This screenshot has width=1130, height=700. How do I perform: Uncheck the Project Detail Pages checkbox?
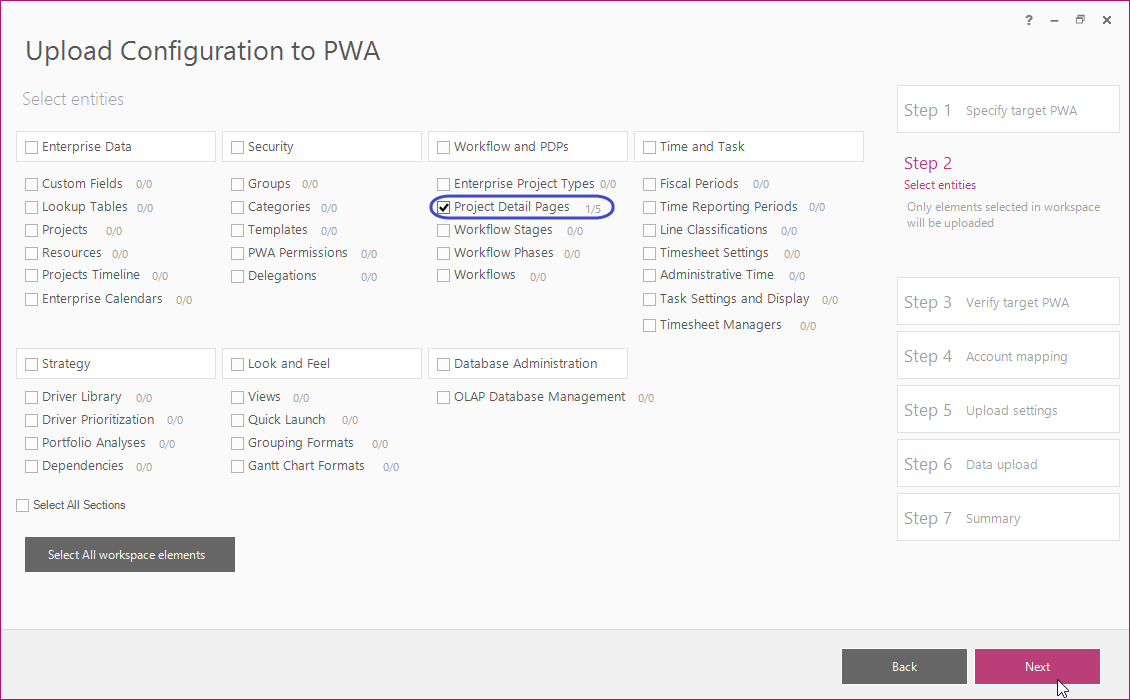[444, 208]
